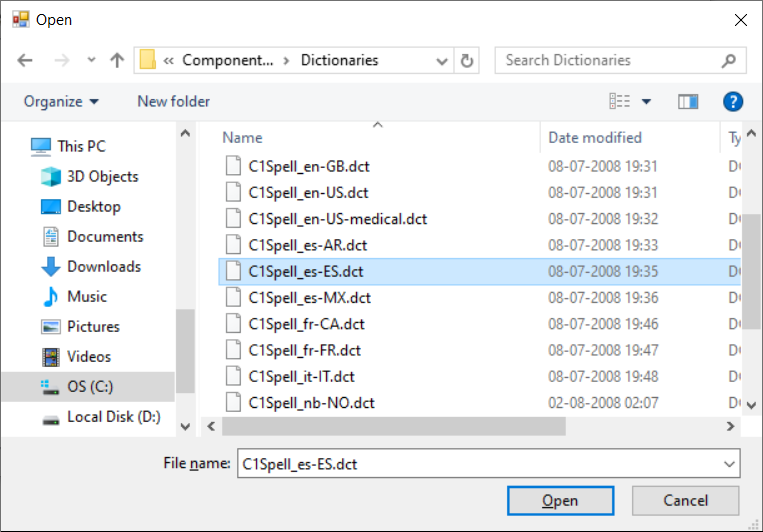Screen dimensions: 763x532
Task: Click the change view layout icon
Action: (620, 101)
